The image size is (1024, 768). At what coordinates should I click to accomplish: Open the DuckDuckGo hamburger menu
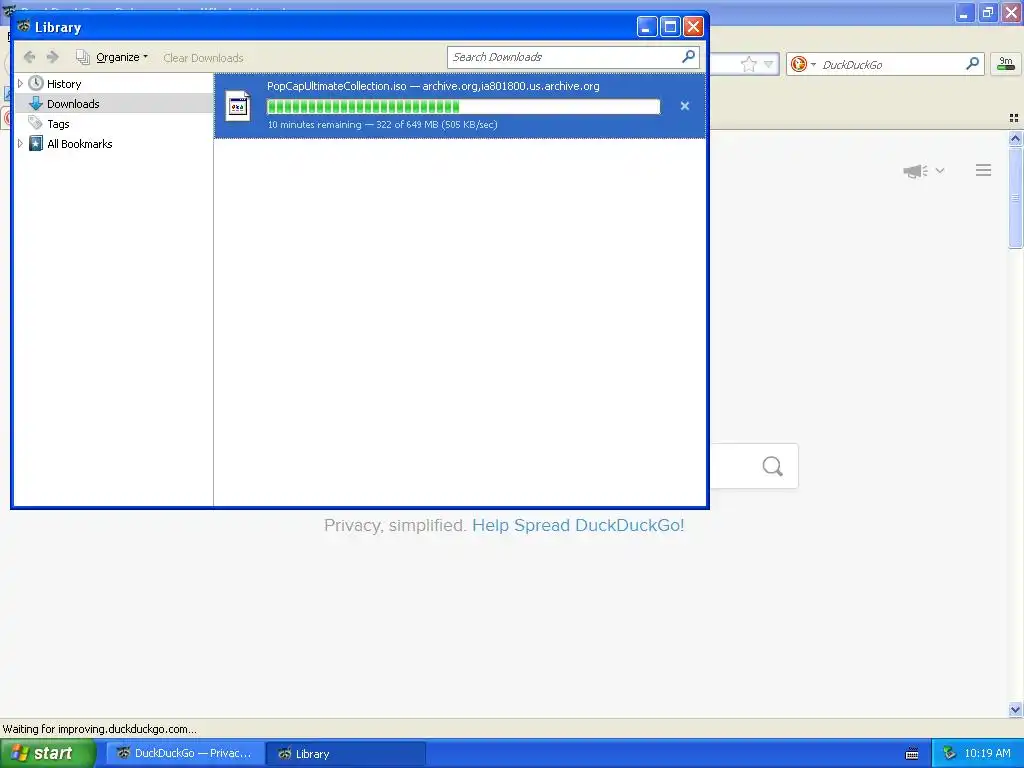(x=984, y=170)
